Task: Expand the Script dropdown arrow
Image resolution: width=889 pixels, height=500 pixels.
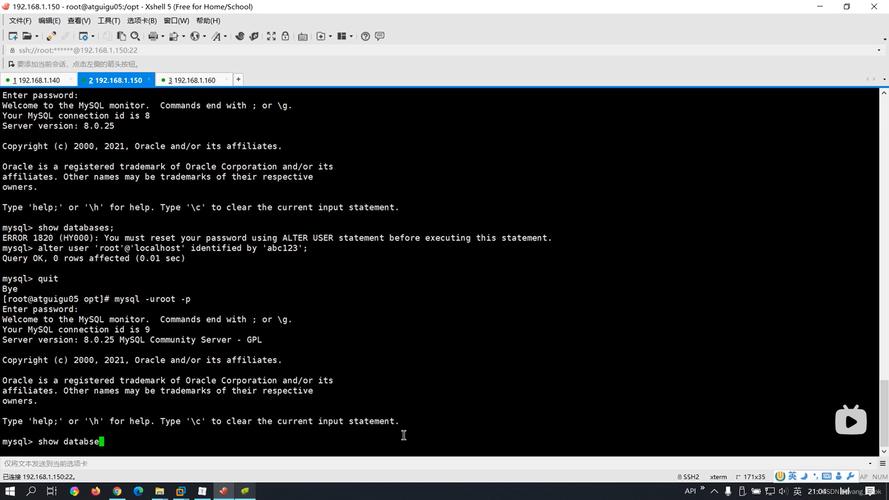Action: click(331, 36)
